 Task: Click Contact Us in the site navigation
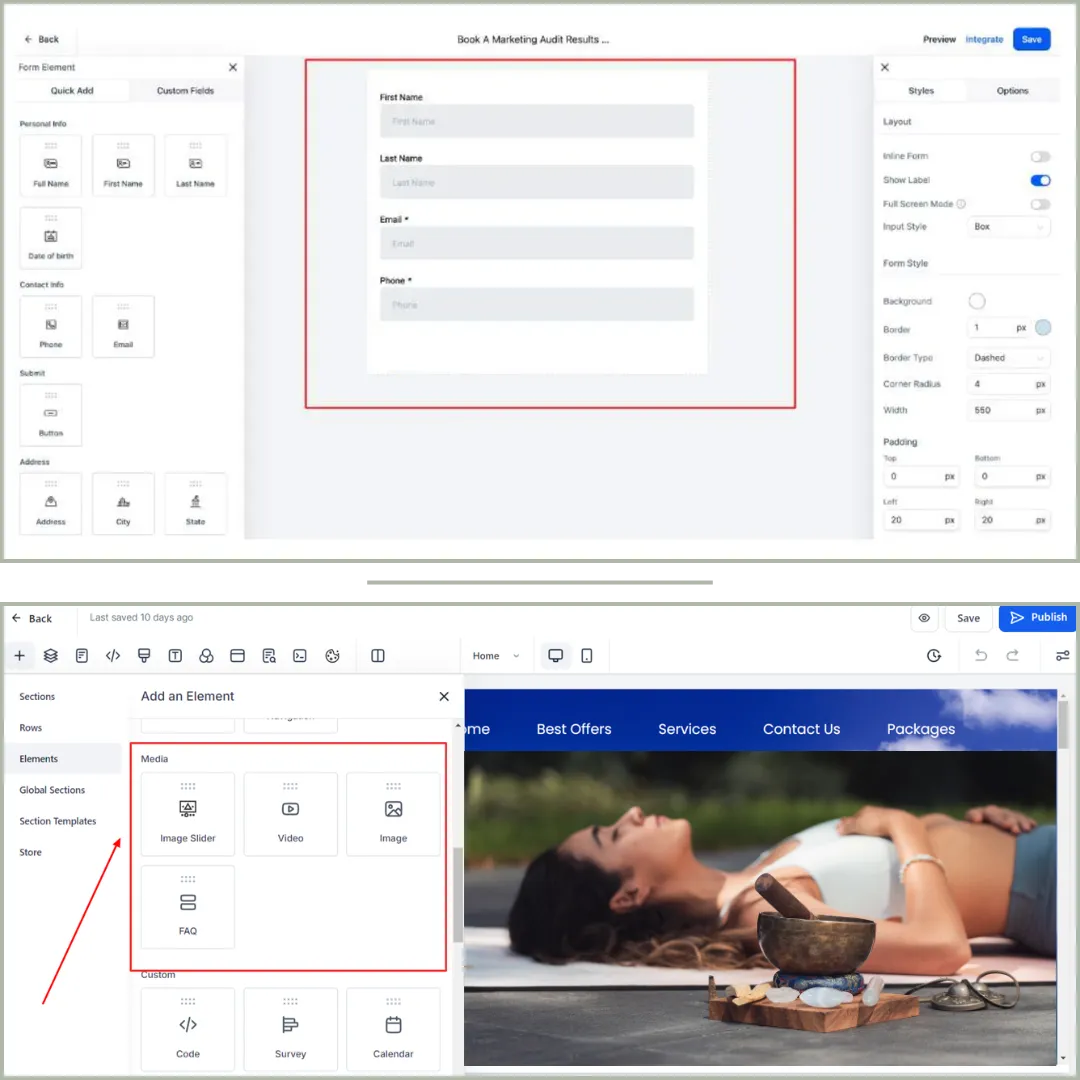tap(802, 729)
